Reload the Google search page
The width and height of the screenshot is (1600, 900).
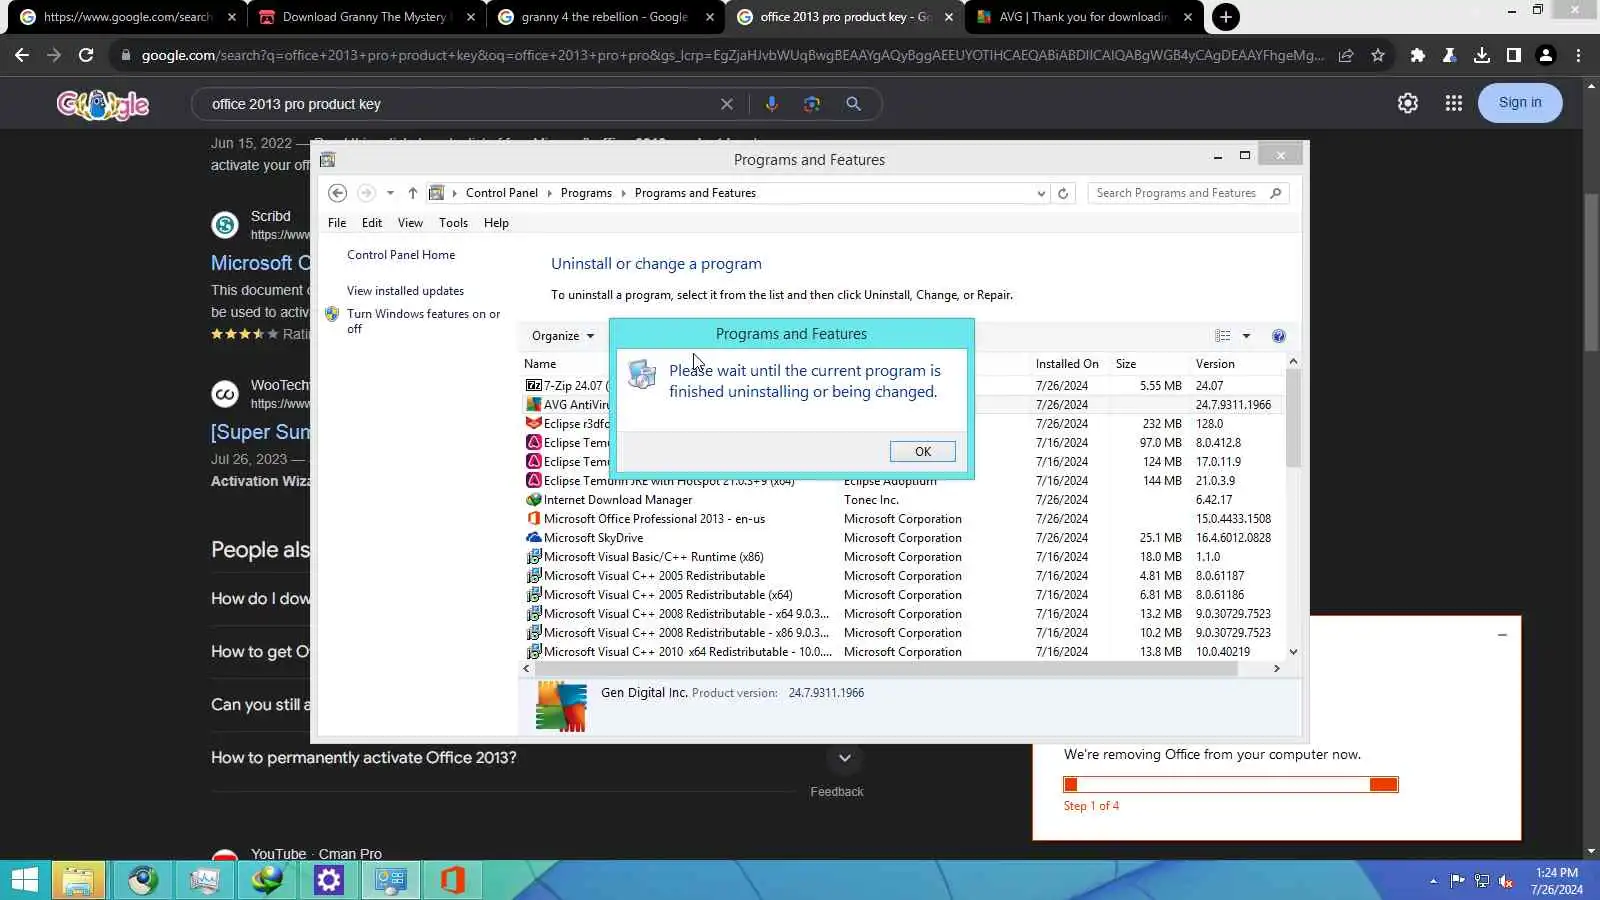pos(86,55)
